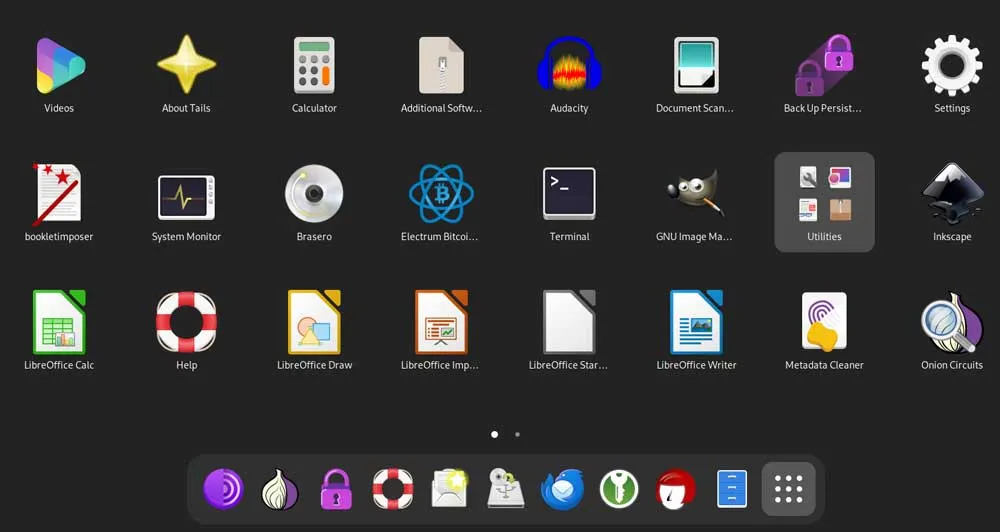This screenshot has height=532, width=1000.
Task: Open Metadata Cleaner
Action: 824,322
